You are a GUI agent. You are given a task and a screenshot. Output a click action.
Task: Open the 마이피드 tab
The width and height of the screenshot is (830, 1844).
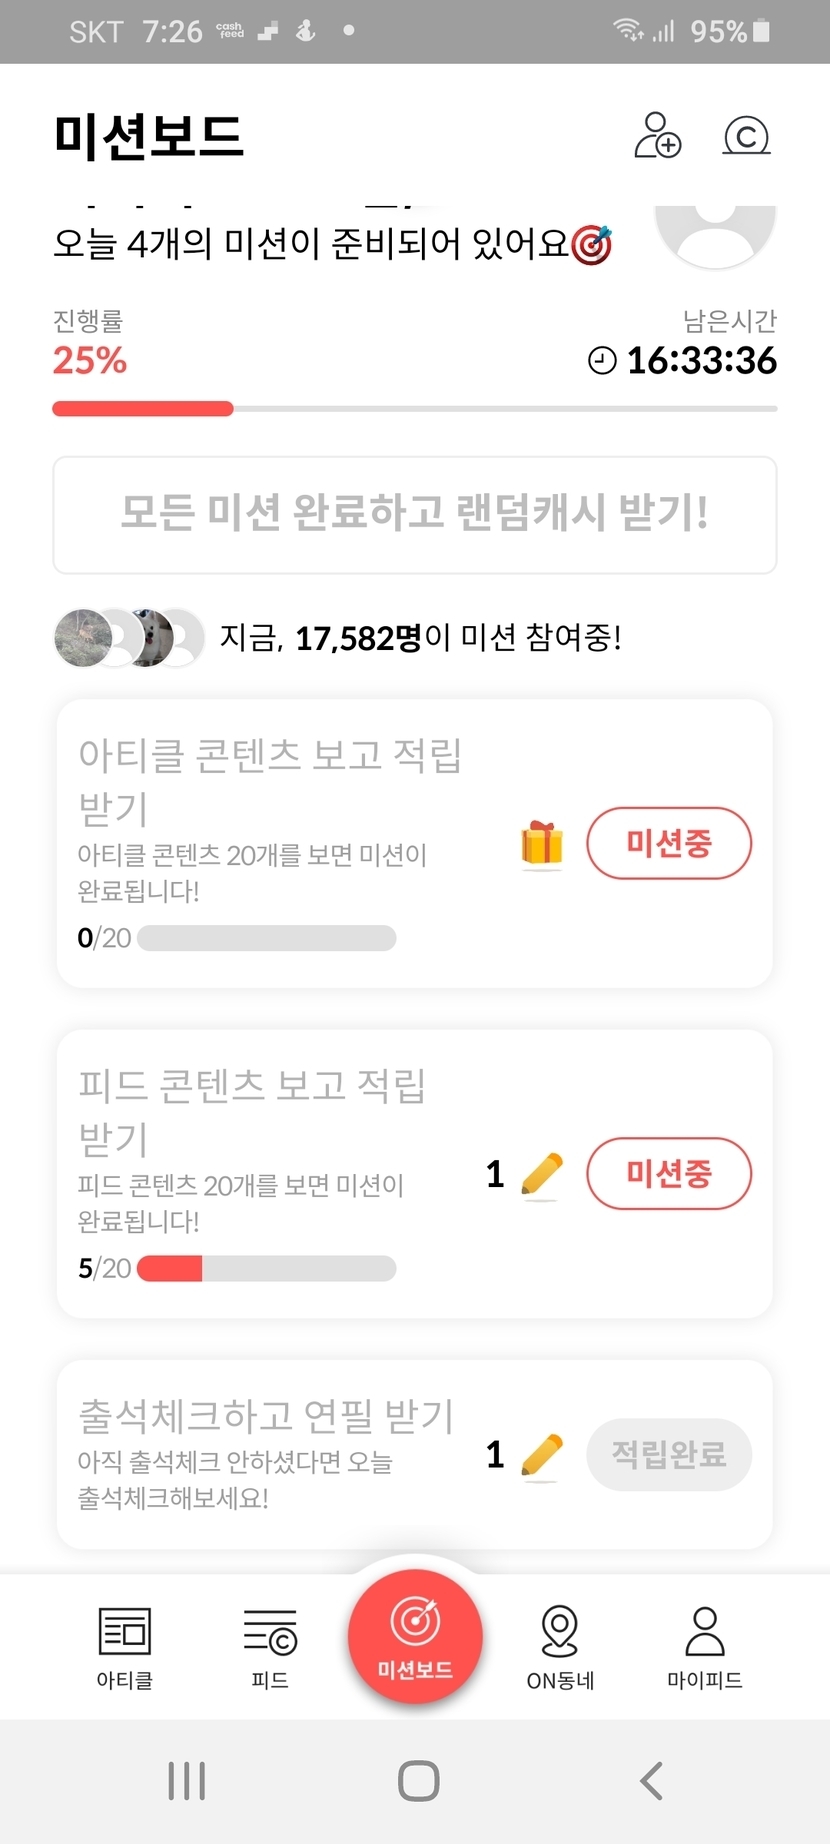(705, 1647)
